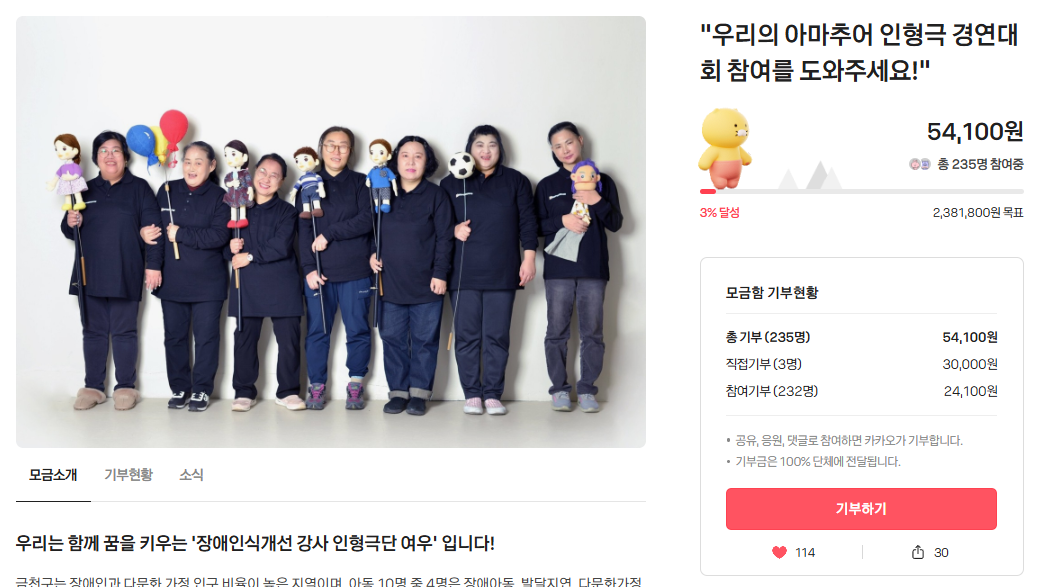Click the 54,100원 total amount at top

(x=975, y=132)
